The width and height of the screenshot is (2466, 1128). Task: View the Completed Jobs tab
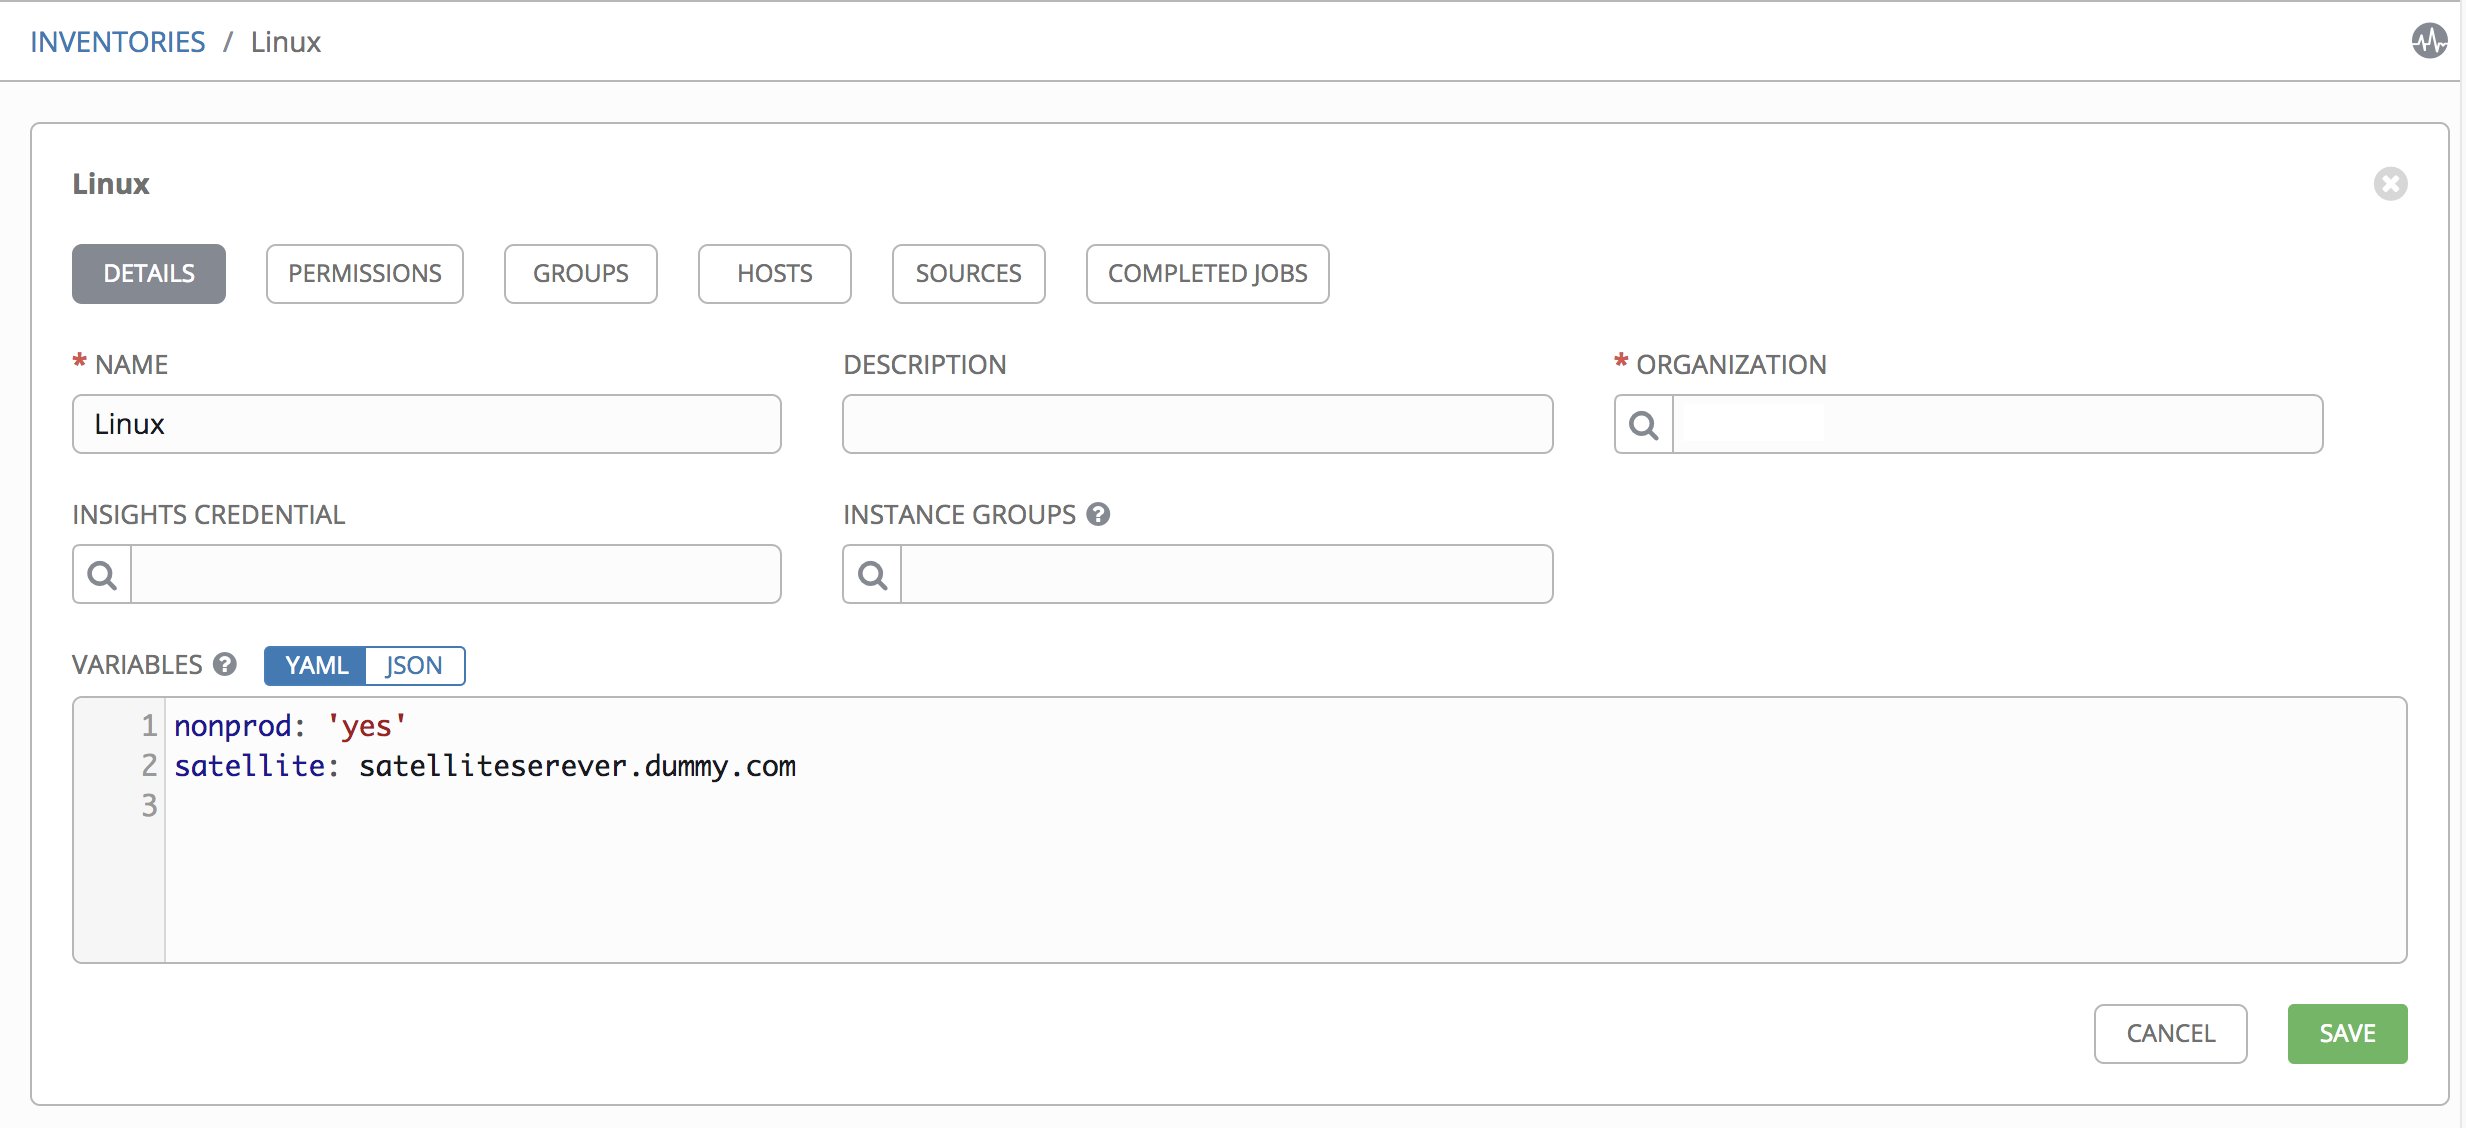1208,274
